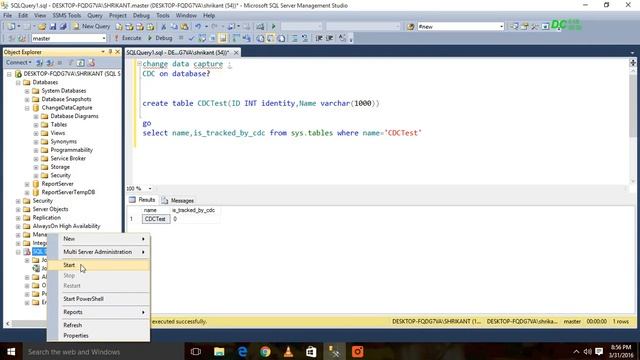This screenshot has width=640, height=360.
Task: Click the Find in Files icon left of #new box
Action: pos(410,27)
